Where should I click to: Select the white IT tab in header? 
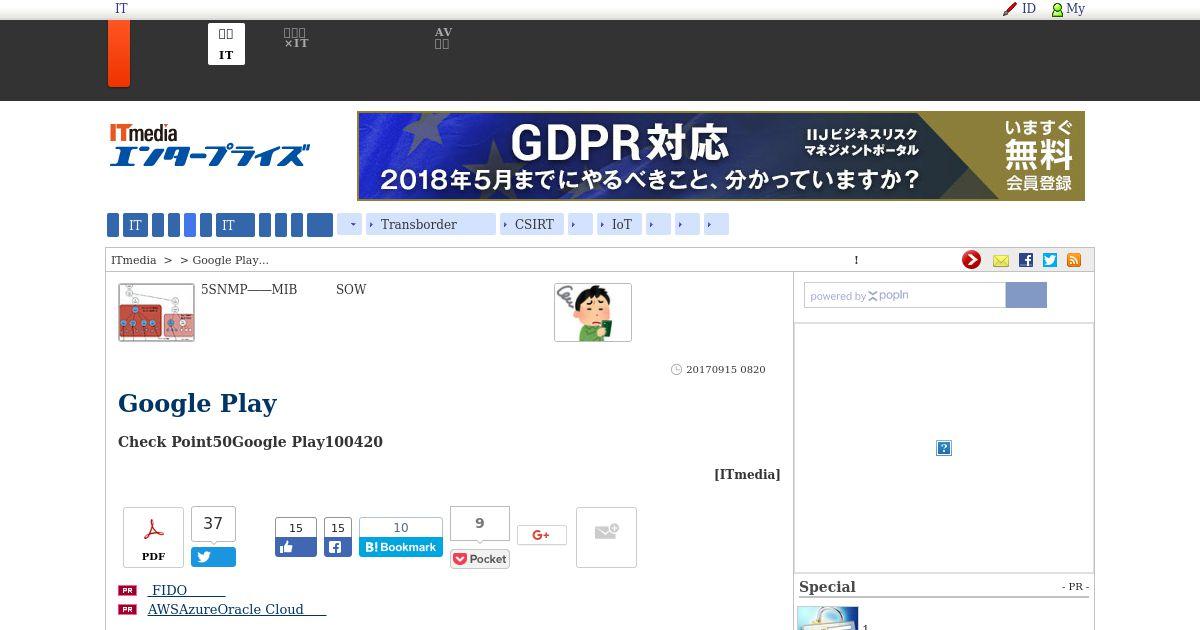(x=226, y=44)
